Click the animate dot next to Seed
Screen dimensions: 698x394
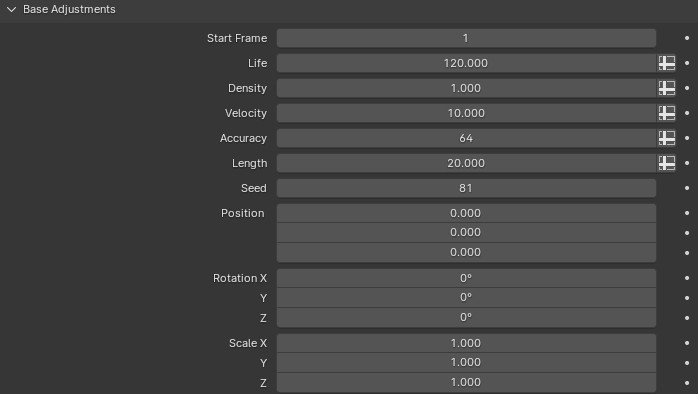click(687, 188)
